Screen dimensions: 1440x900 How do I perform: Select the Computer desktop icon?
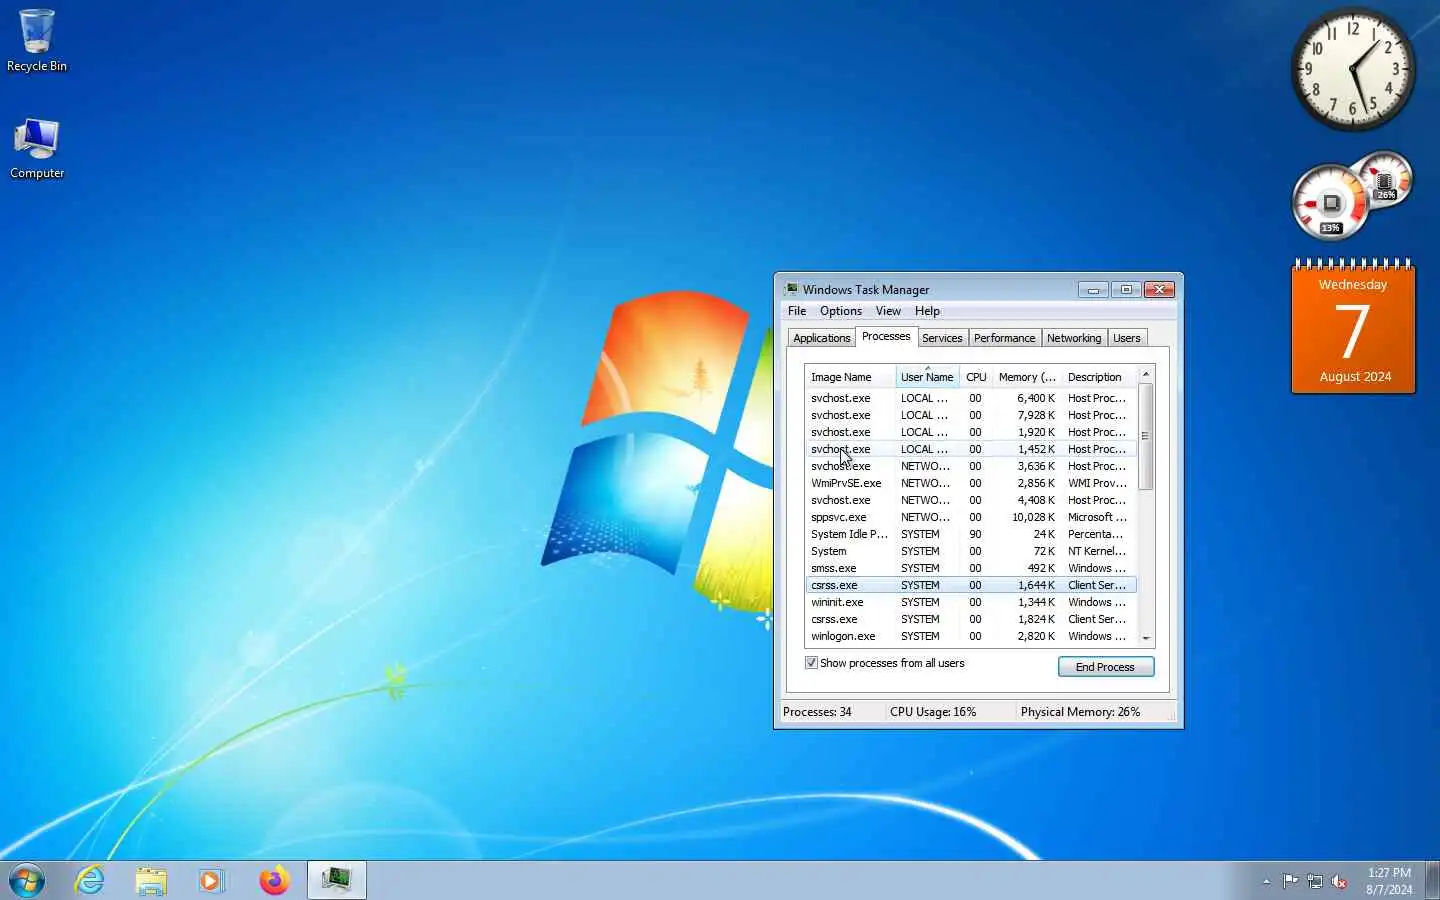37,148
